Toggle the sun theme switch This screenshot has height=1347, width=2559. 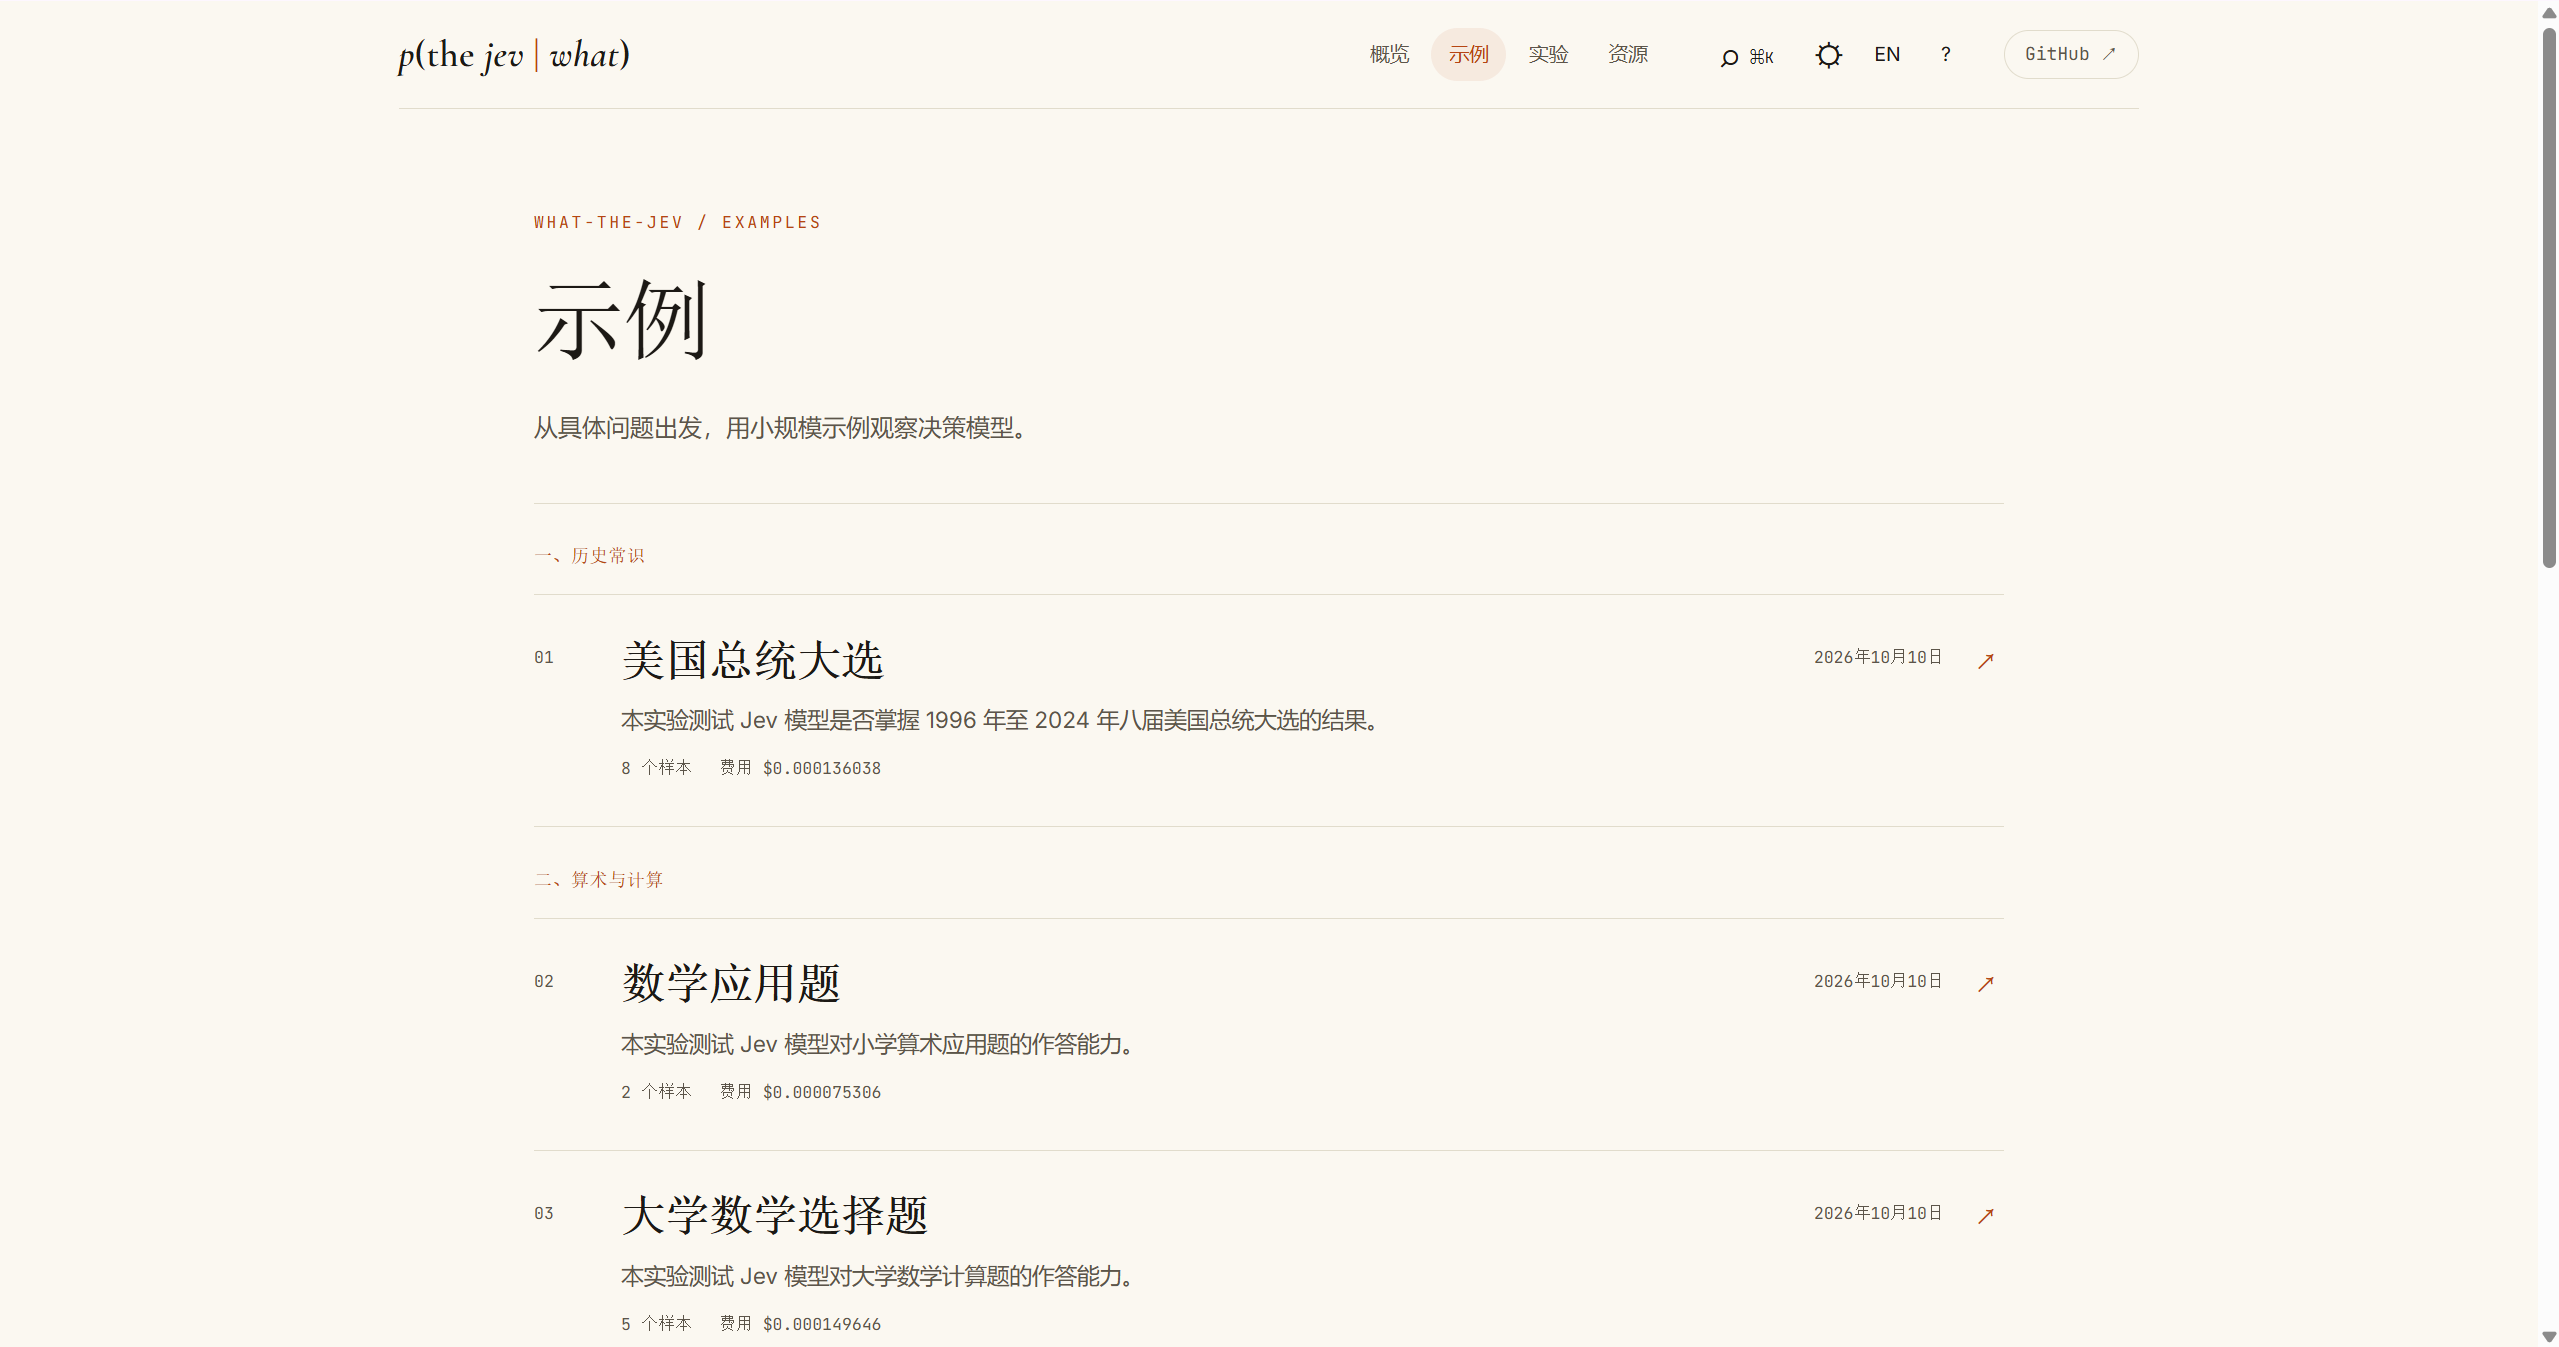(1828, 55)
